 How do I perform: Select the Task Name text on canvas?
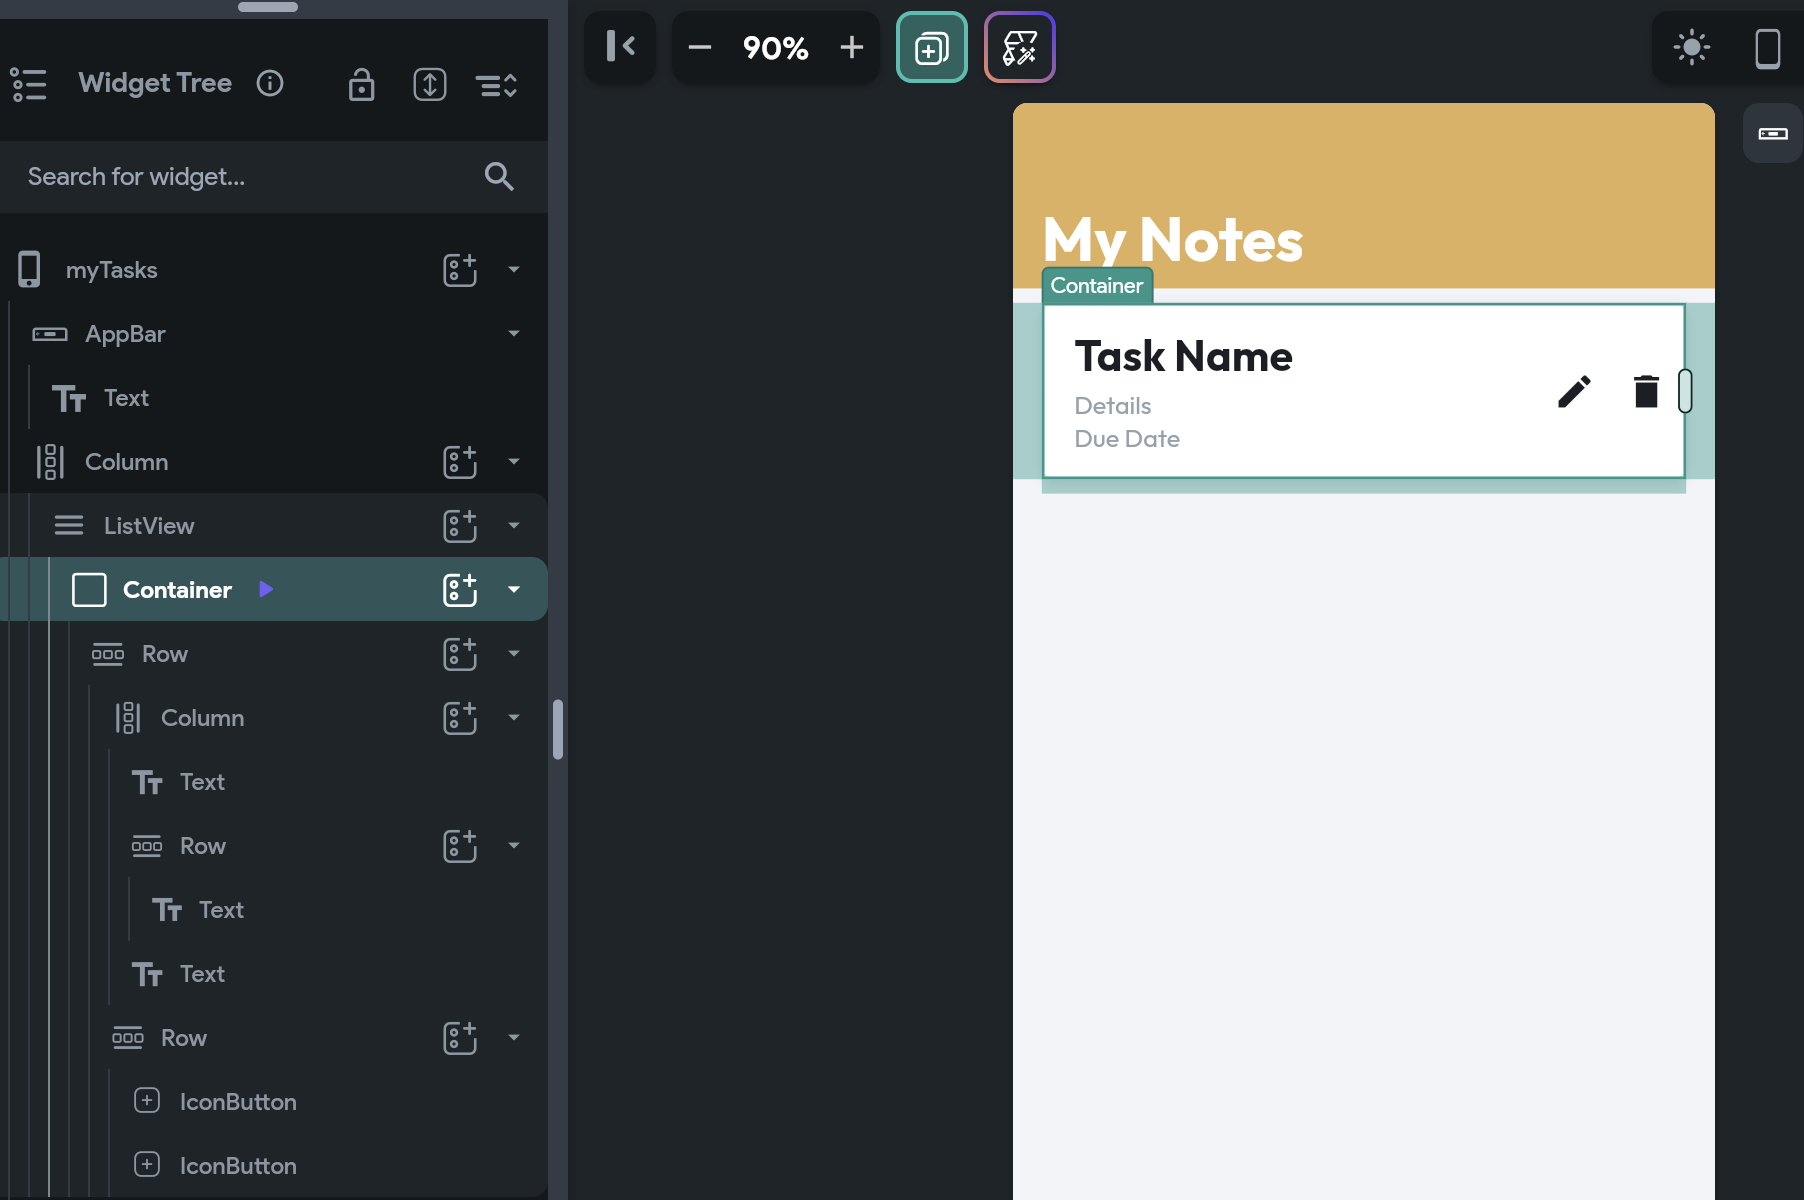tap(1183, 356)
